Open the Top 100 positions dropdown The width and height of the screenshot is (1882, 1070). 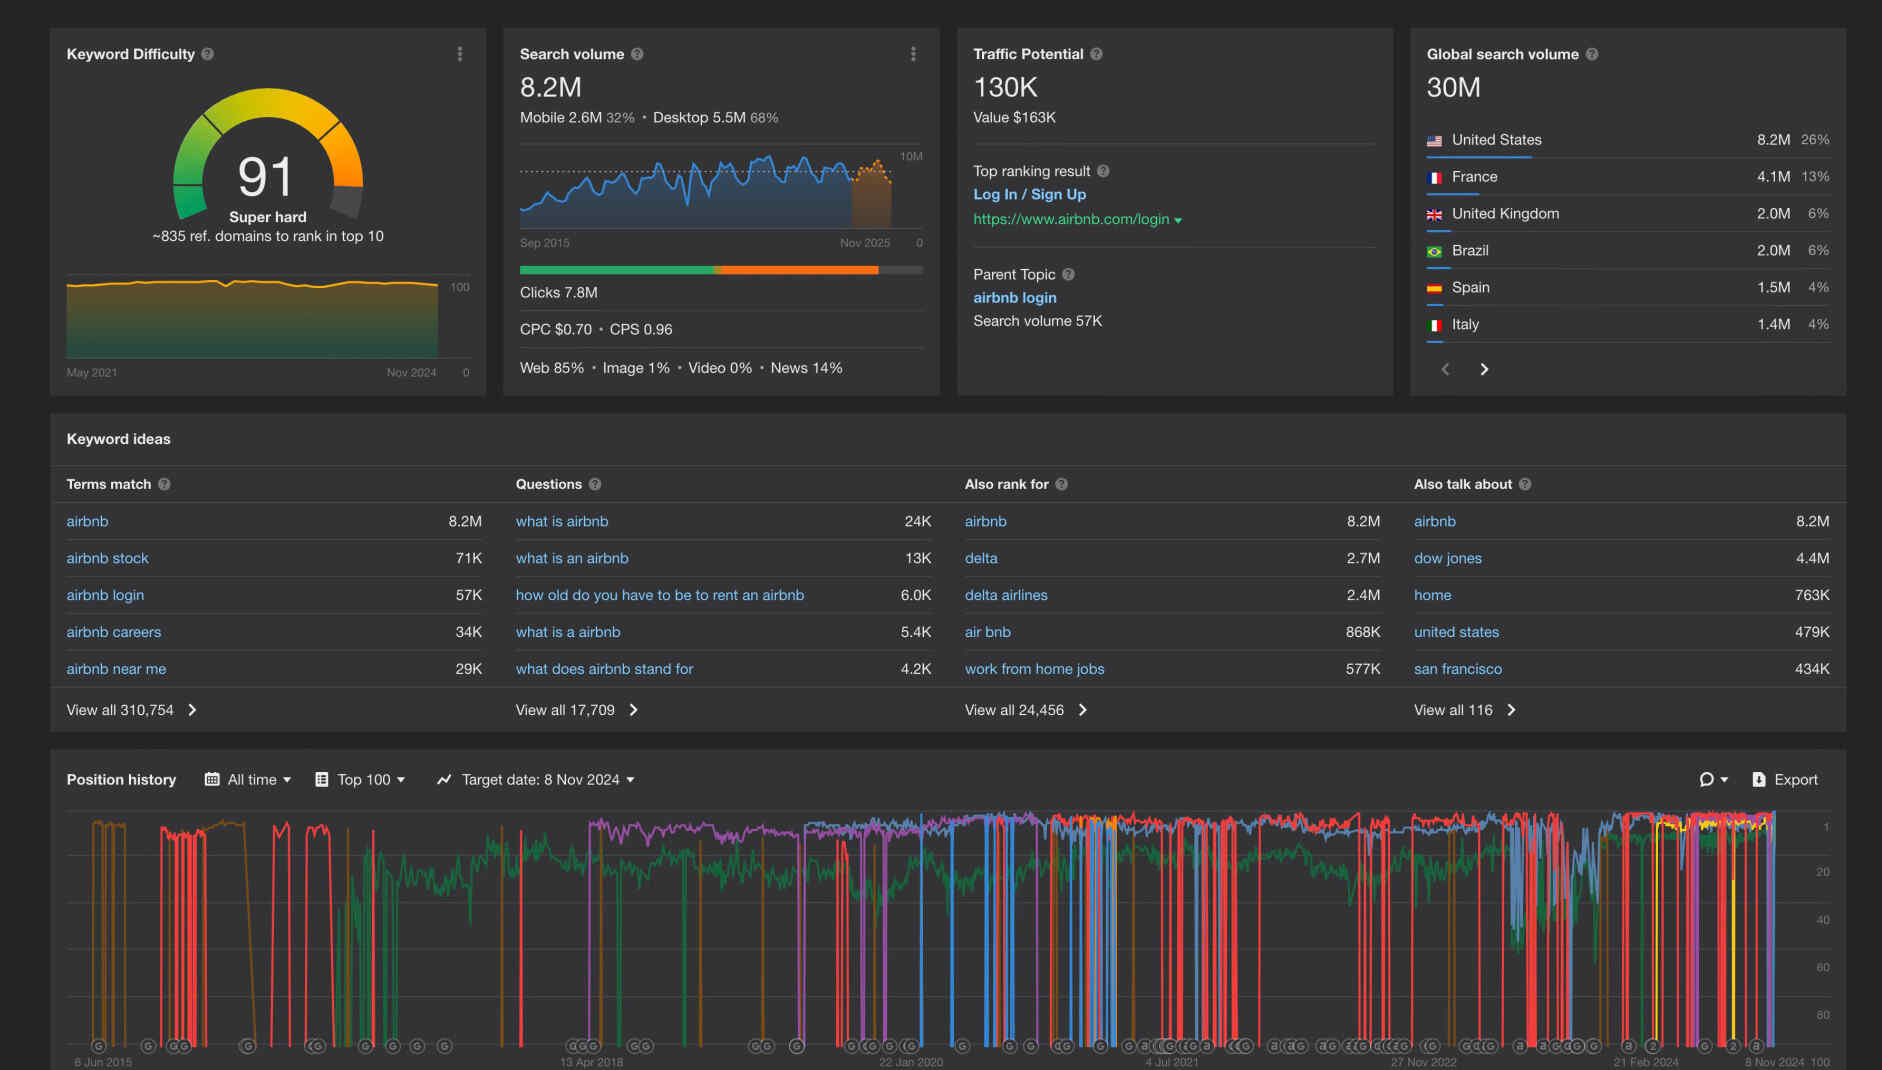click(360, 780)
